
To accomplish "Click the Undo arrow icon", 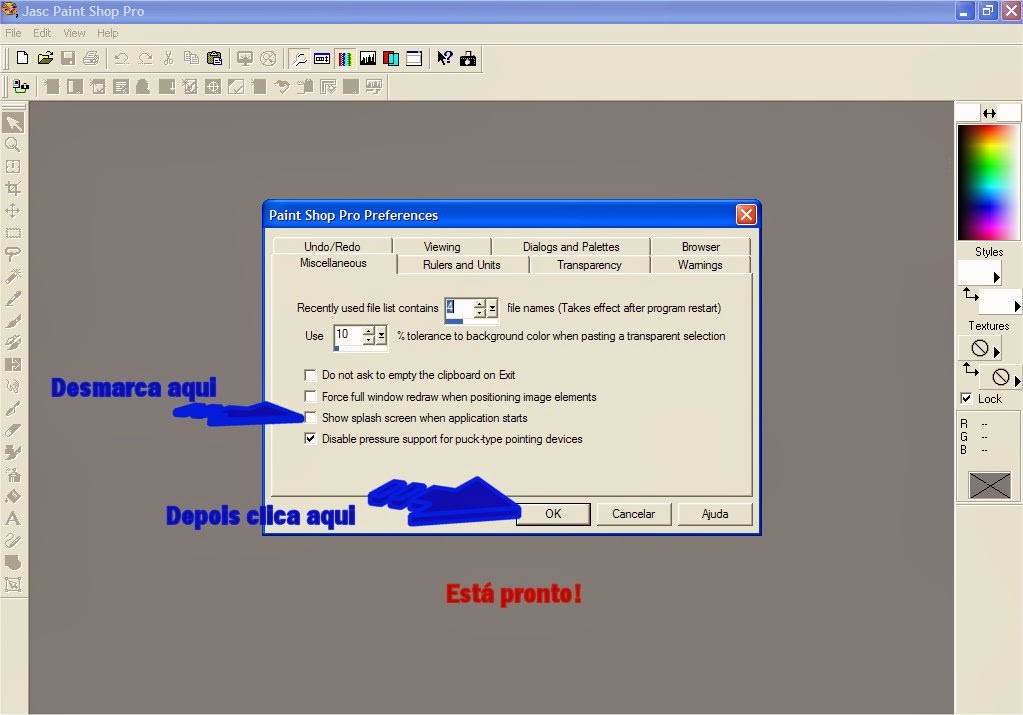I will pyautogui.click(x=121, y=59).
